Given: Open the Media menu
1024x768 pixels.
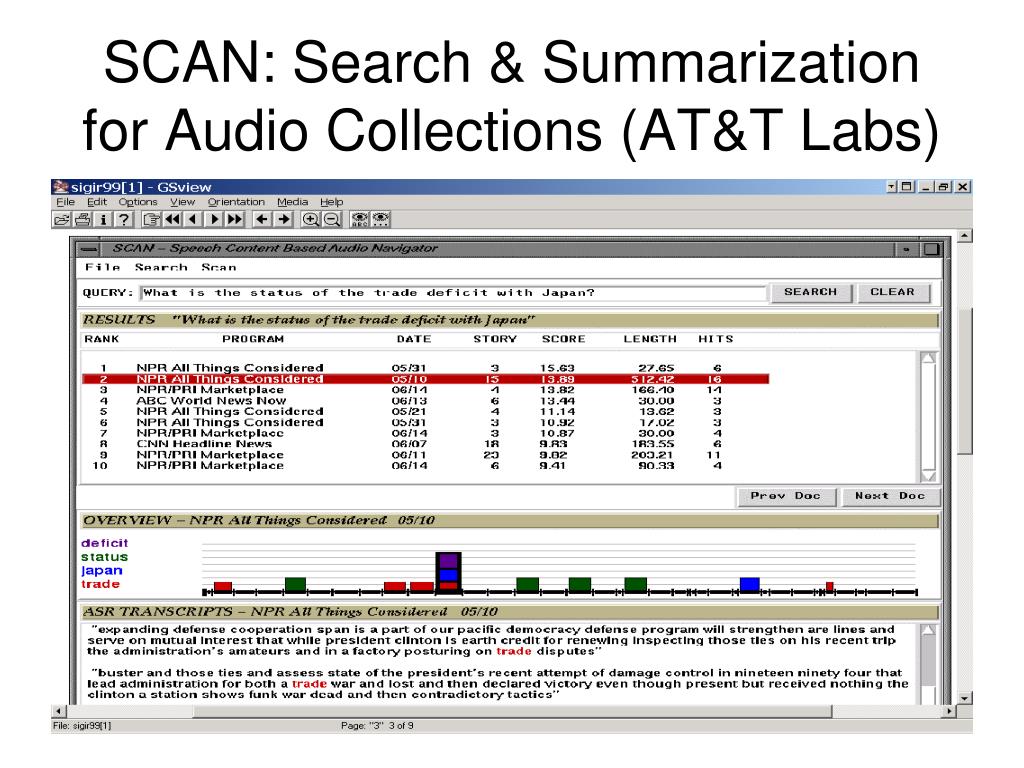Looking at the screenshot, I should (x=293, y=202).
